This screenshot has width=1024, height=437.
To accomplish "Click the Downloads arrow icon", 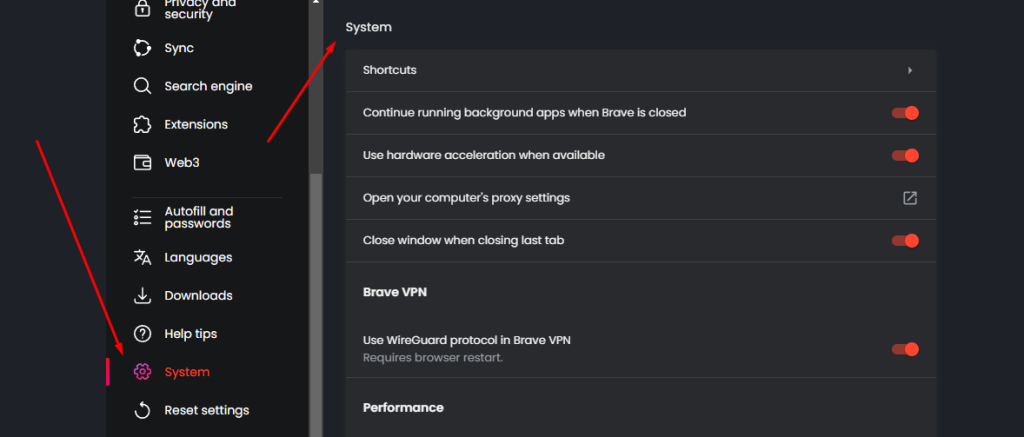I will 142,295.
